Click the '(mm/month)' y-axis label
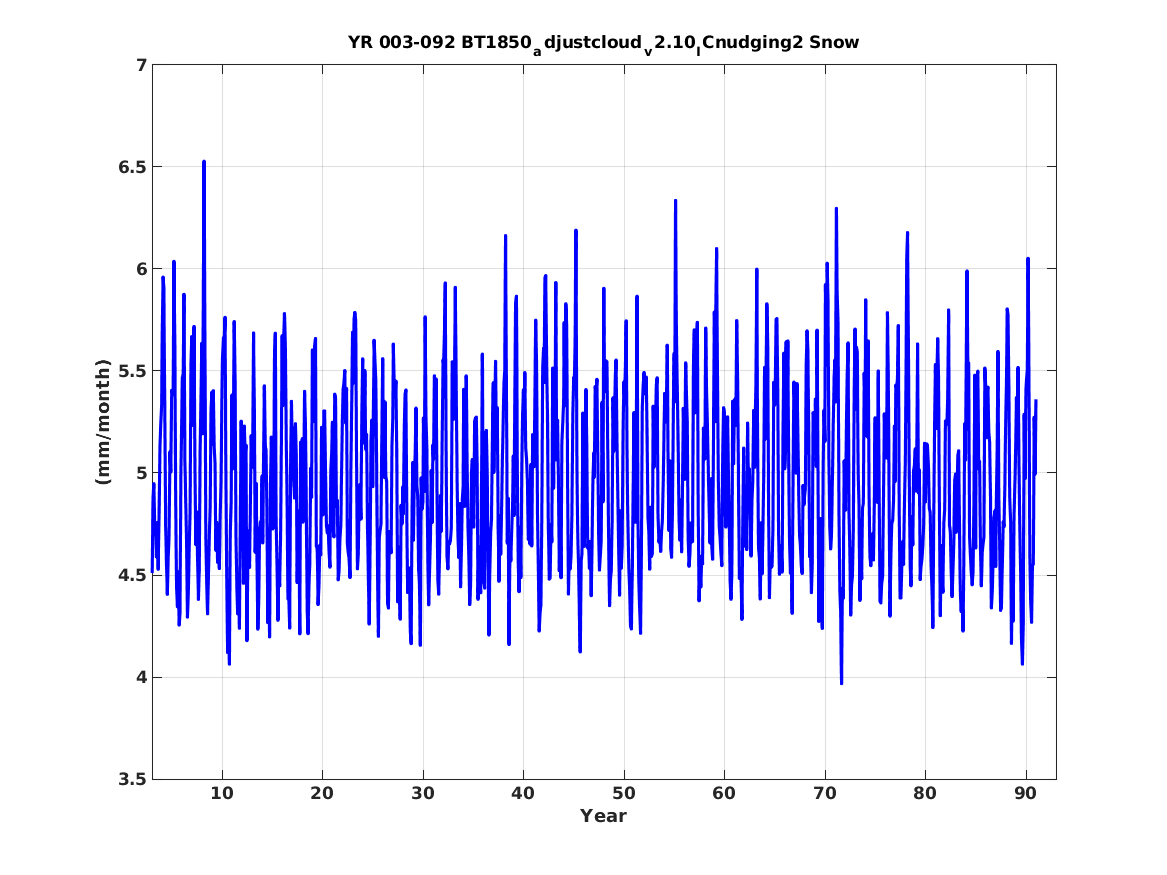Viewport: 1167px width, 875px height. point(103,421)
